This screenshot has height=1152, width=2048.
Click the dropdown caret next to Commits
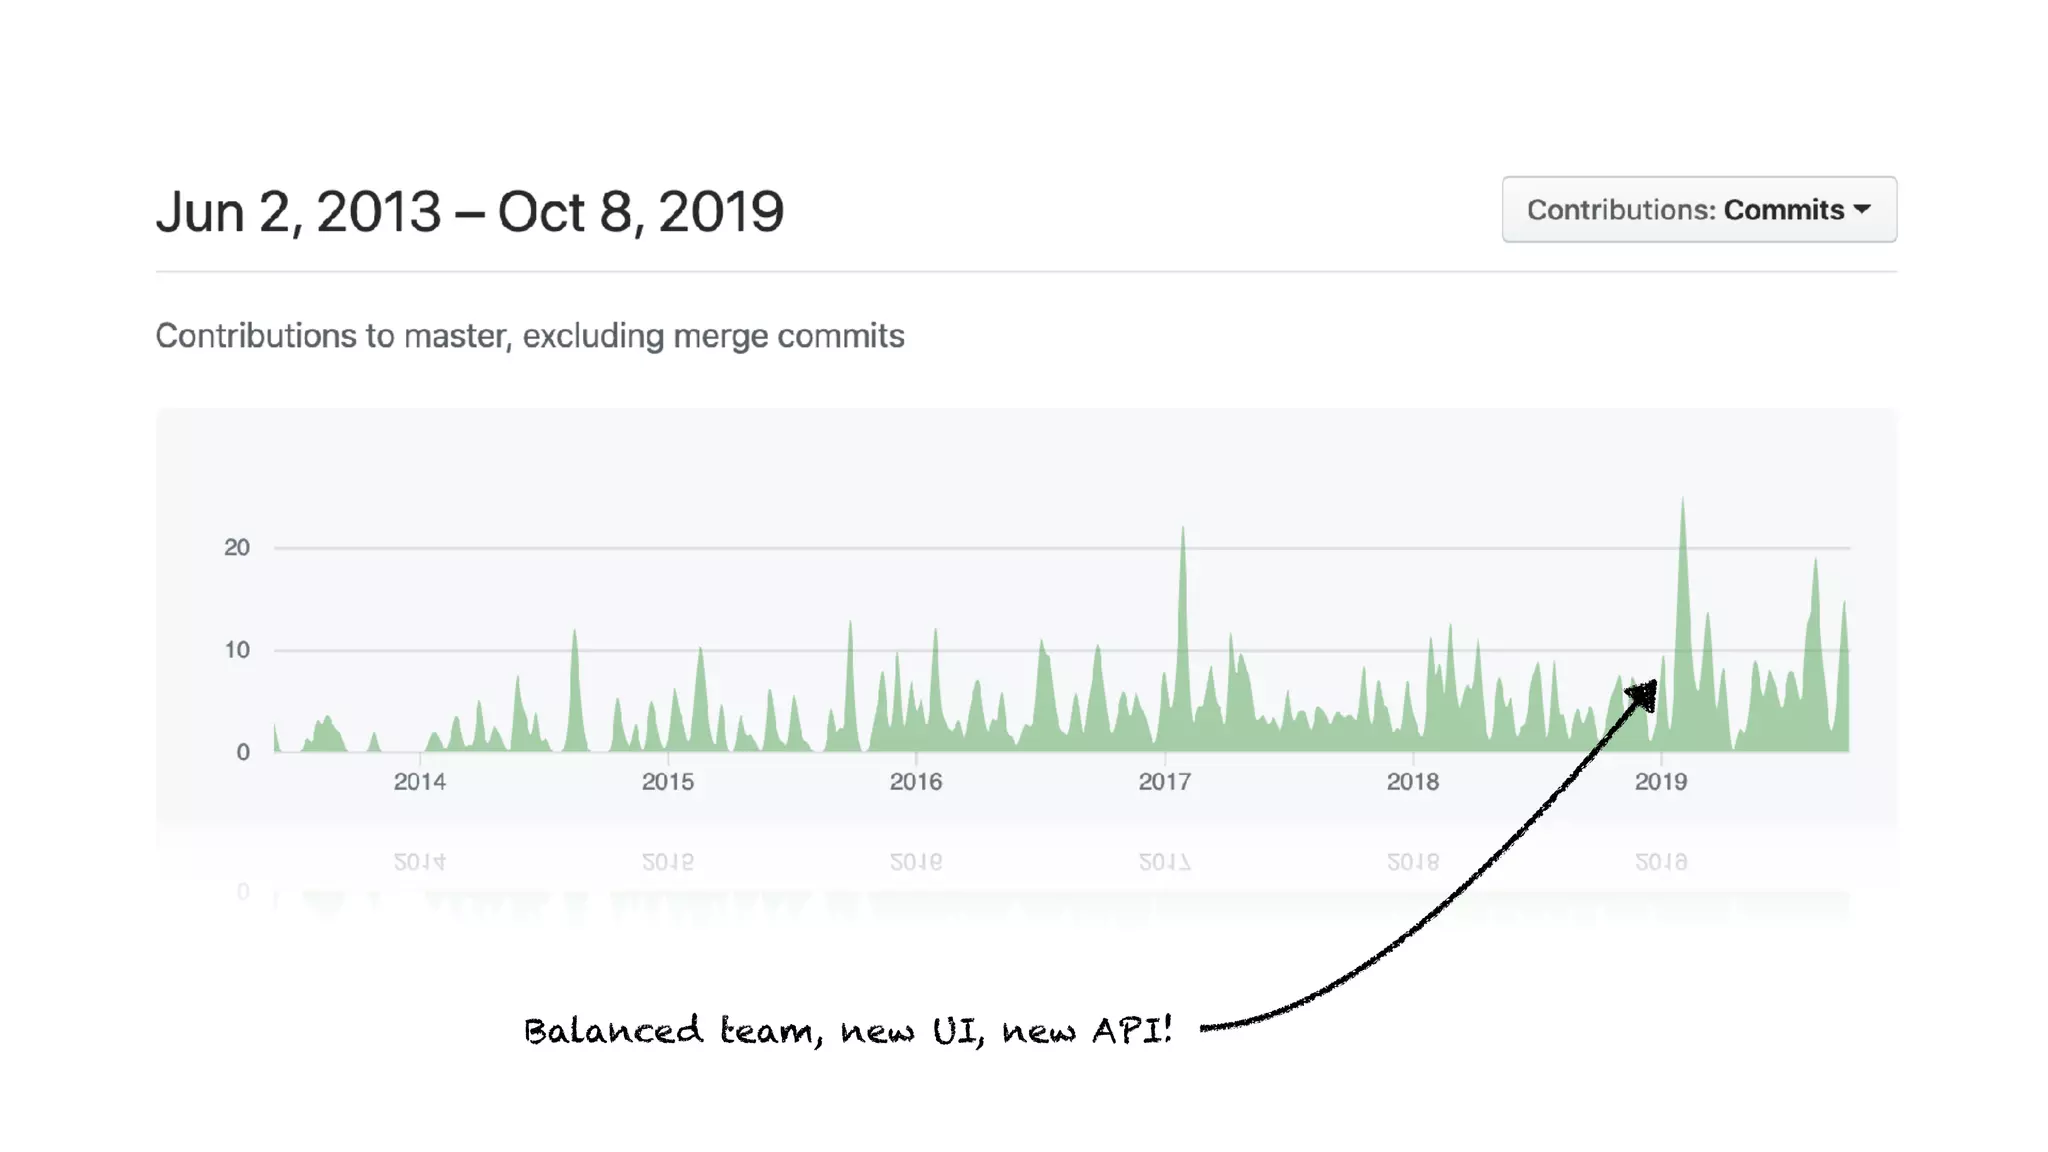[x=1862, y=210]
